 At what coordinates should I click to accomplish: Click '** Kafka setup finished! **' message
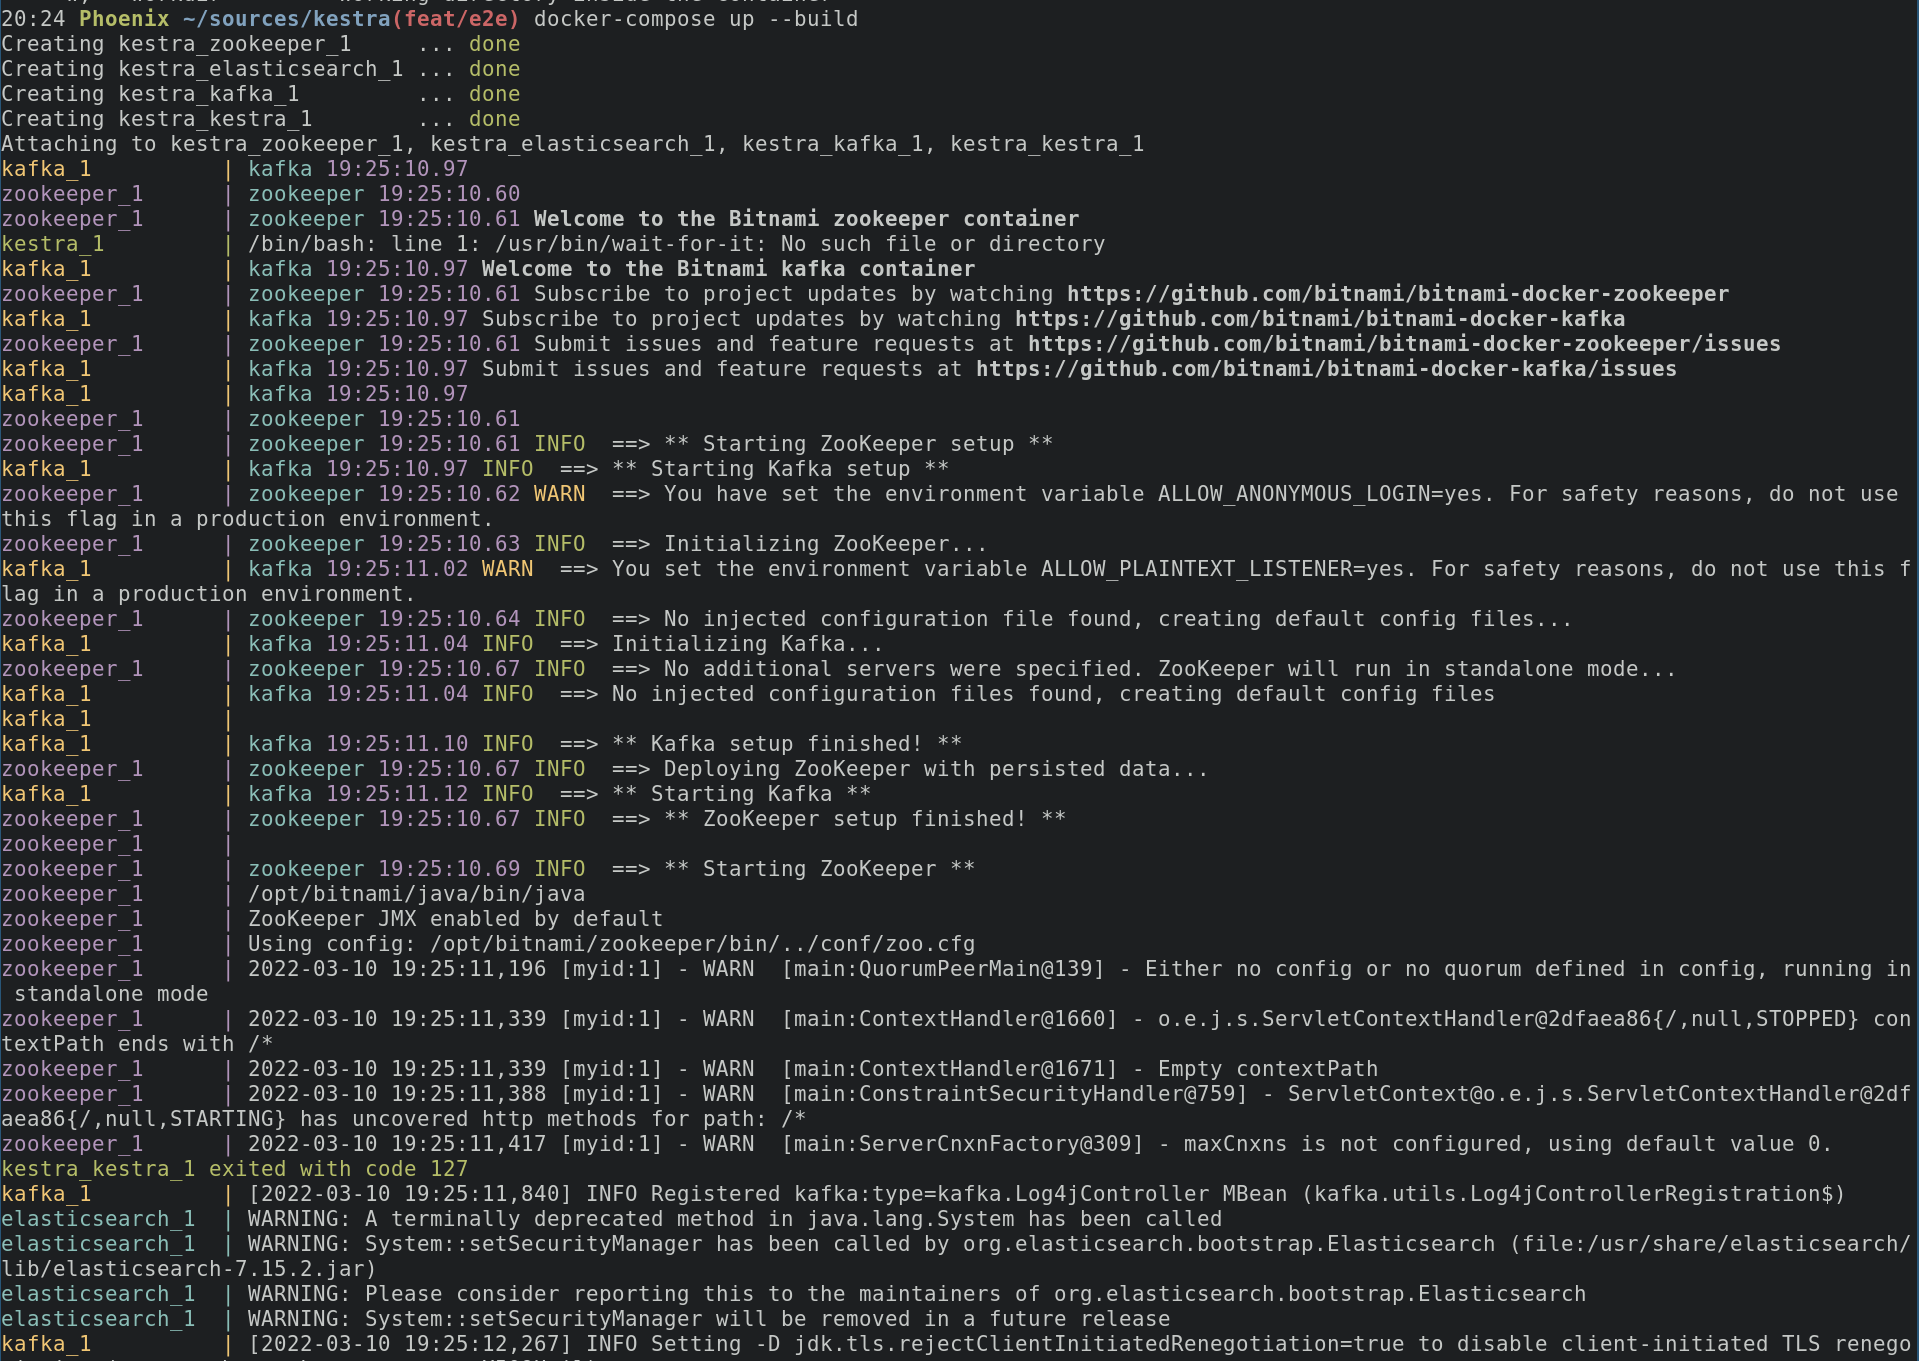[x=787, y=744]
